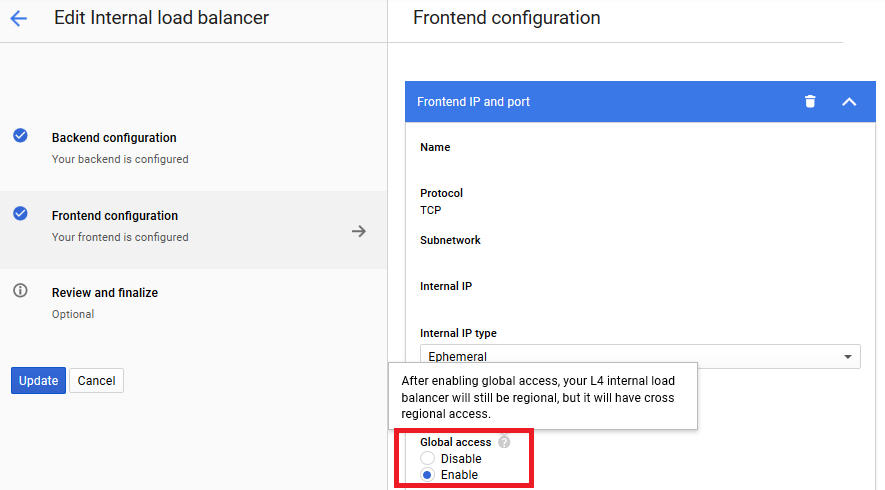Open the Frontend configuration step

pos(115,216)
